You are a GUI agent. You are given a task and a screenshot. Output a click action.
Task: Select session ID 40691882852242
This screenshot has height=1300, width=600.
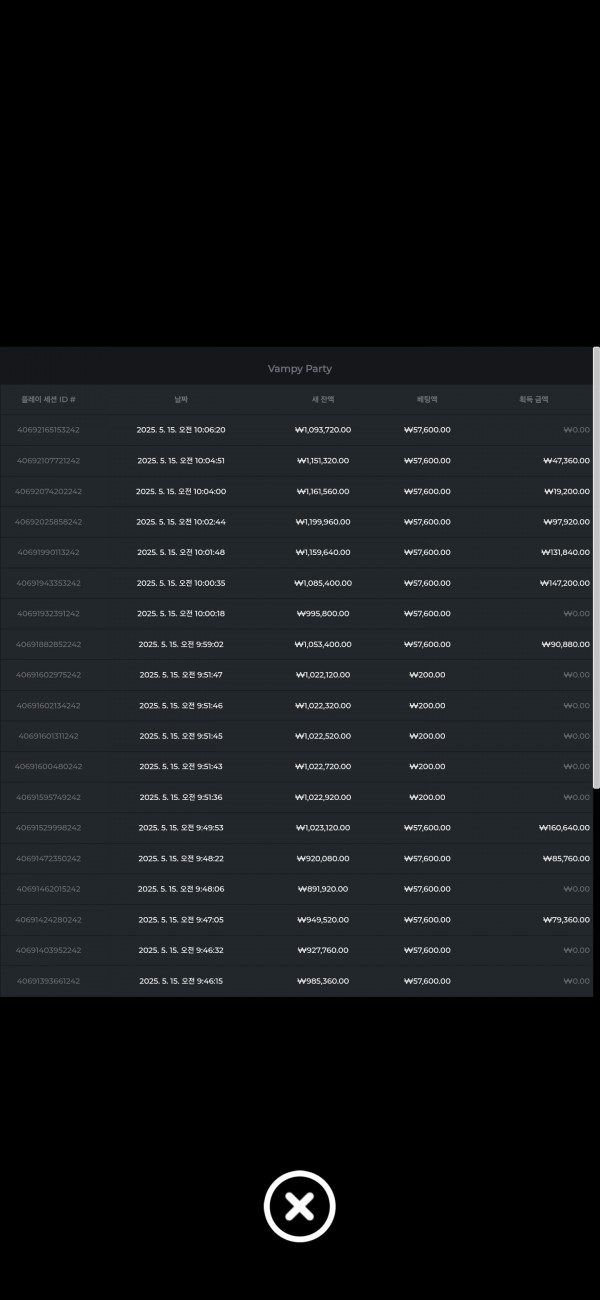(x=49, y=645)
